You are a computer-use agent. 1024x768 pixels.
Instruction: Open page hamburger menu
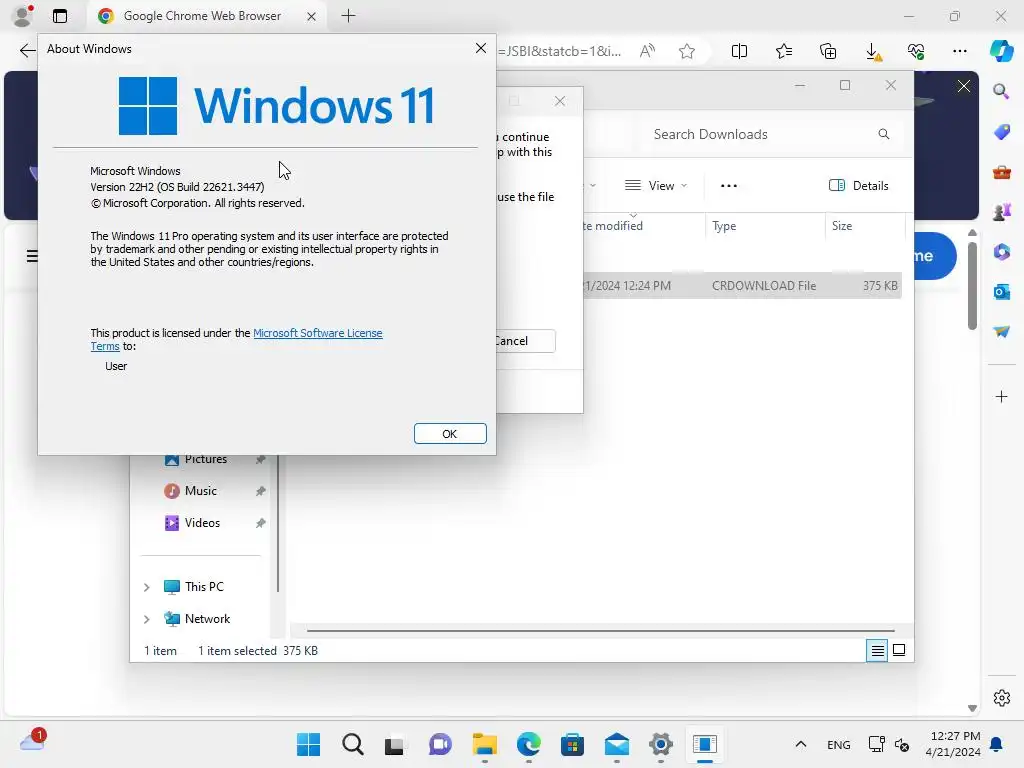33,256
